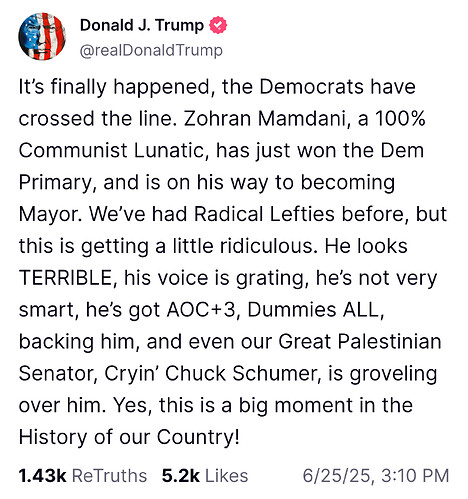This screenshot has height=499, width=468.
Task: Click the closing History of our Country! line
Action: point(129,437)
